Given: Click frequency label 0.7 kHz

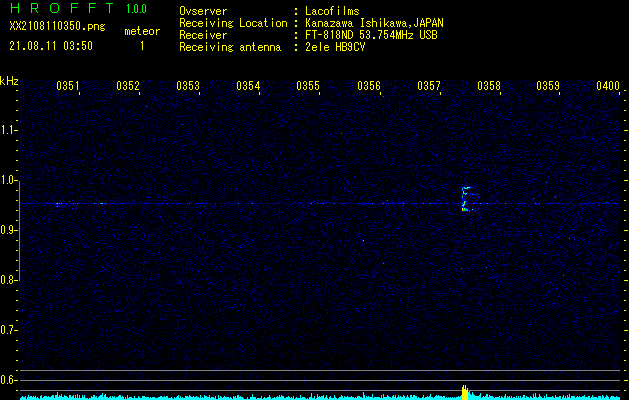Looking at the screenshot, I should (x=8, y=330).
